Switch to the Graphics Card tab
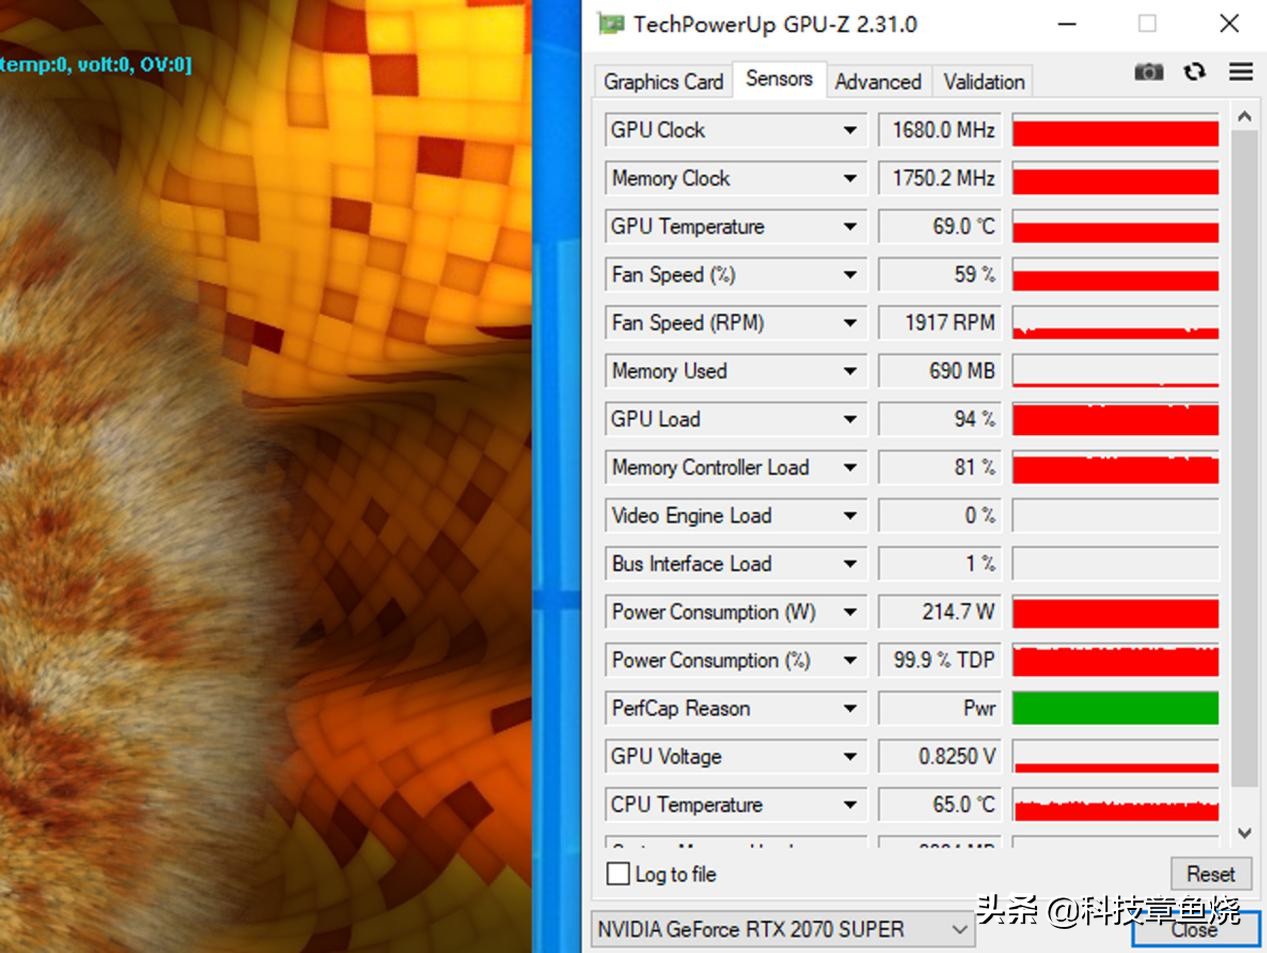Screen dimensions: 1267x953 tap(662, 81)
